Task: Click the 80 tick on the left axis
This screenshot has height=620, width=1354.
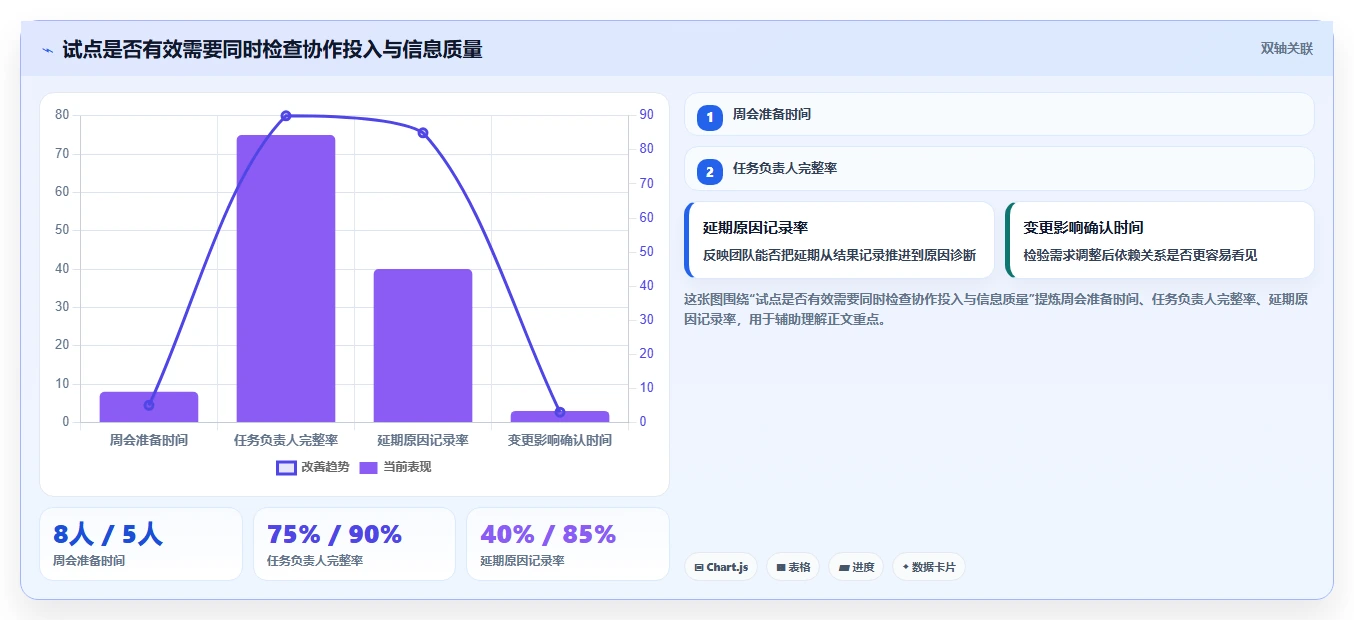Action: (62, 115)
